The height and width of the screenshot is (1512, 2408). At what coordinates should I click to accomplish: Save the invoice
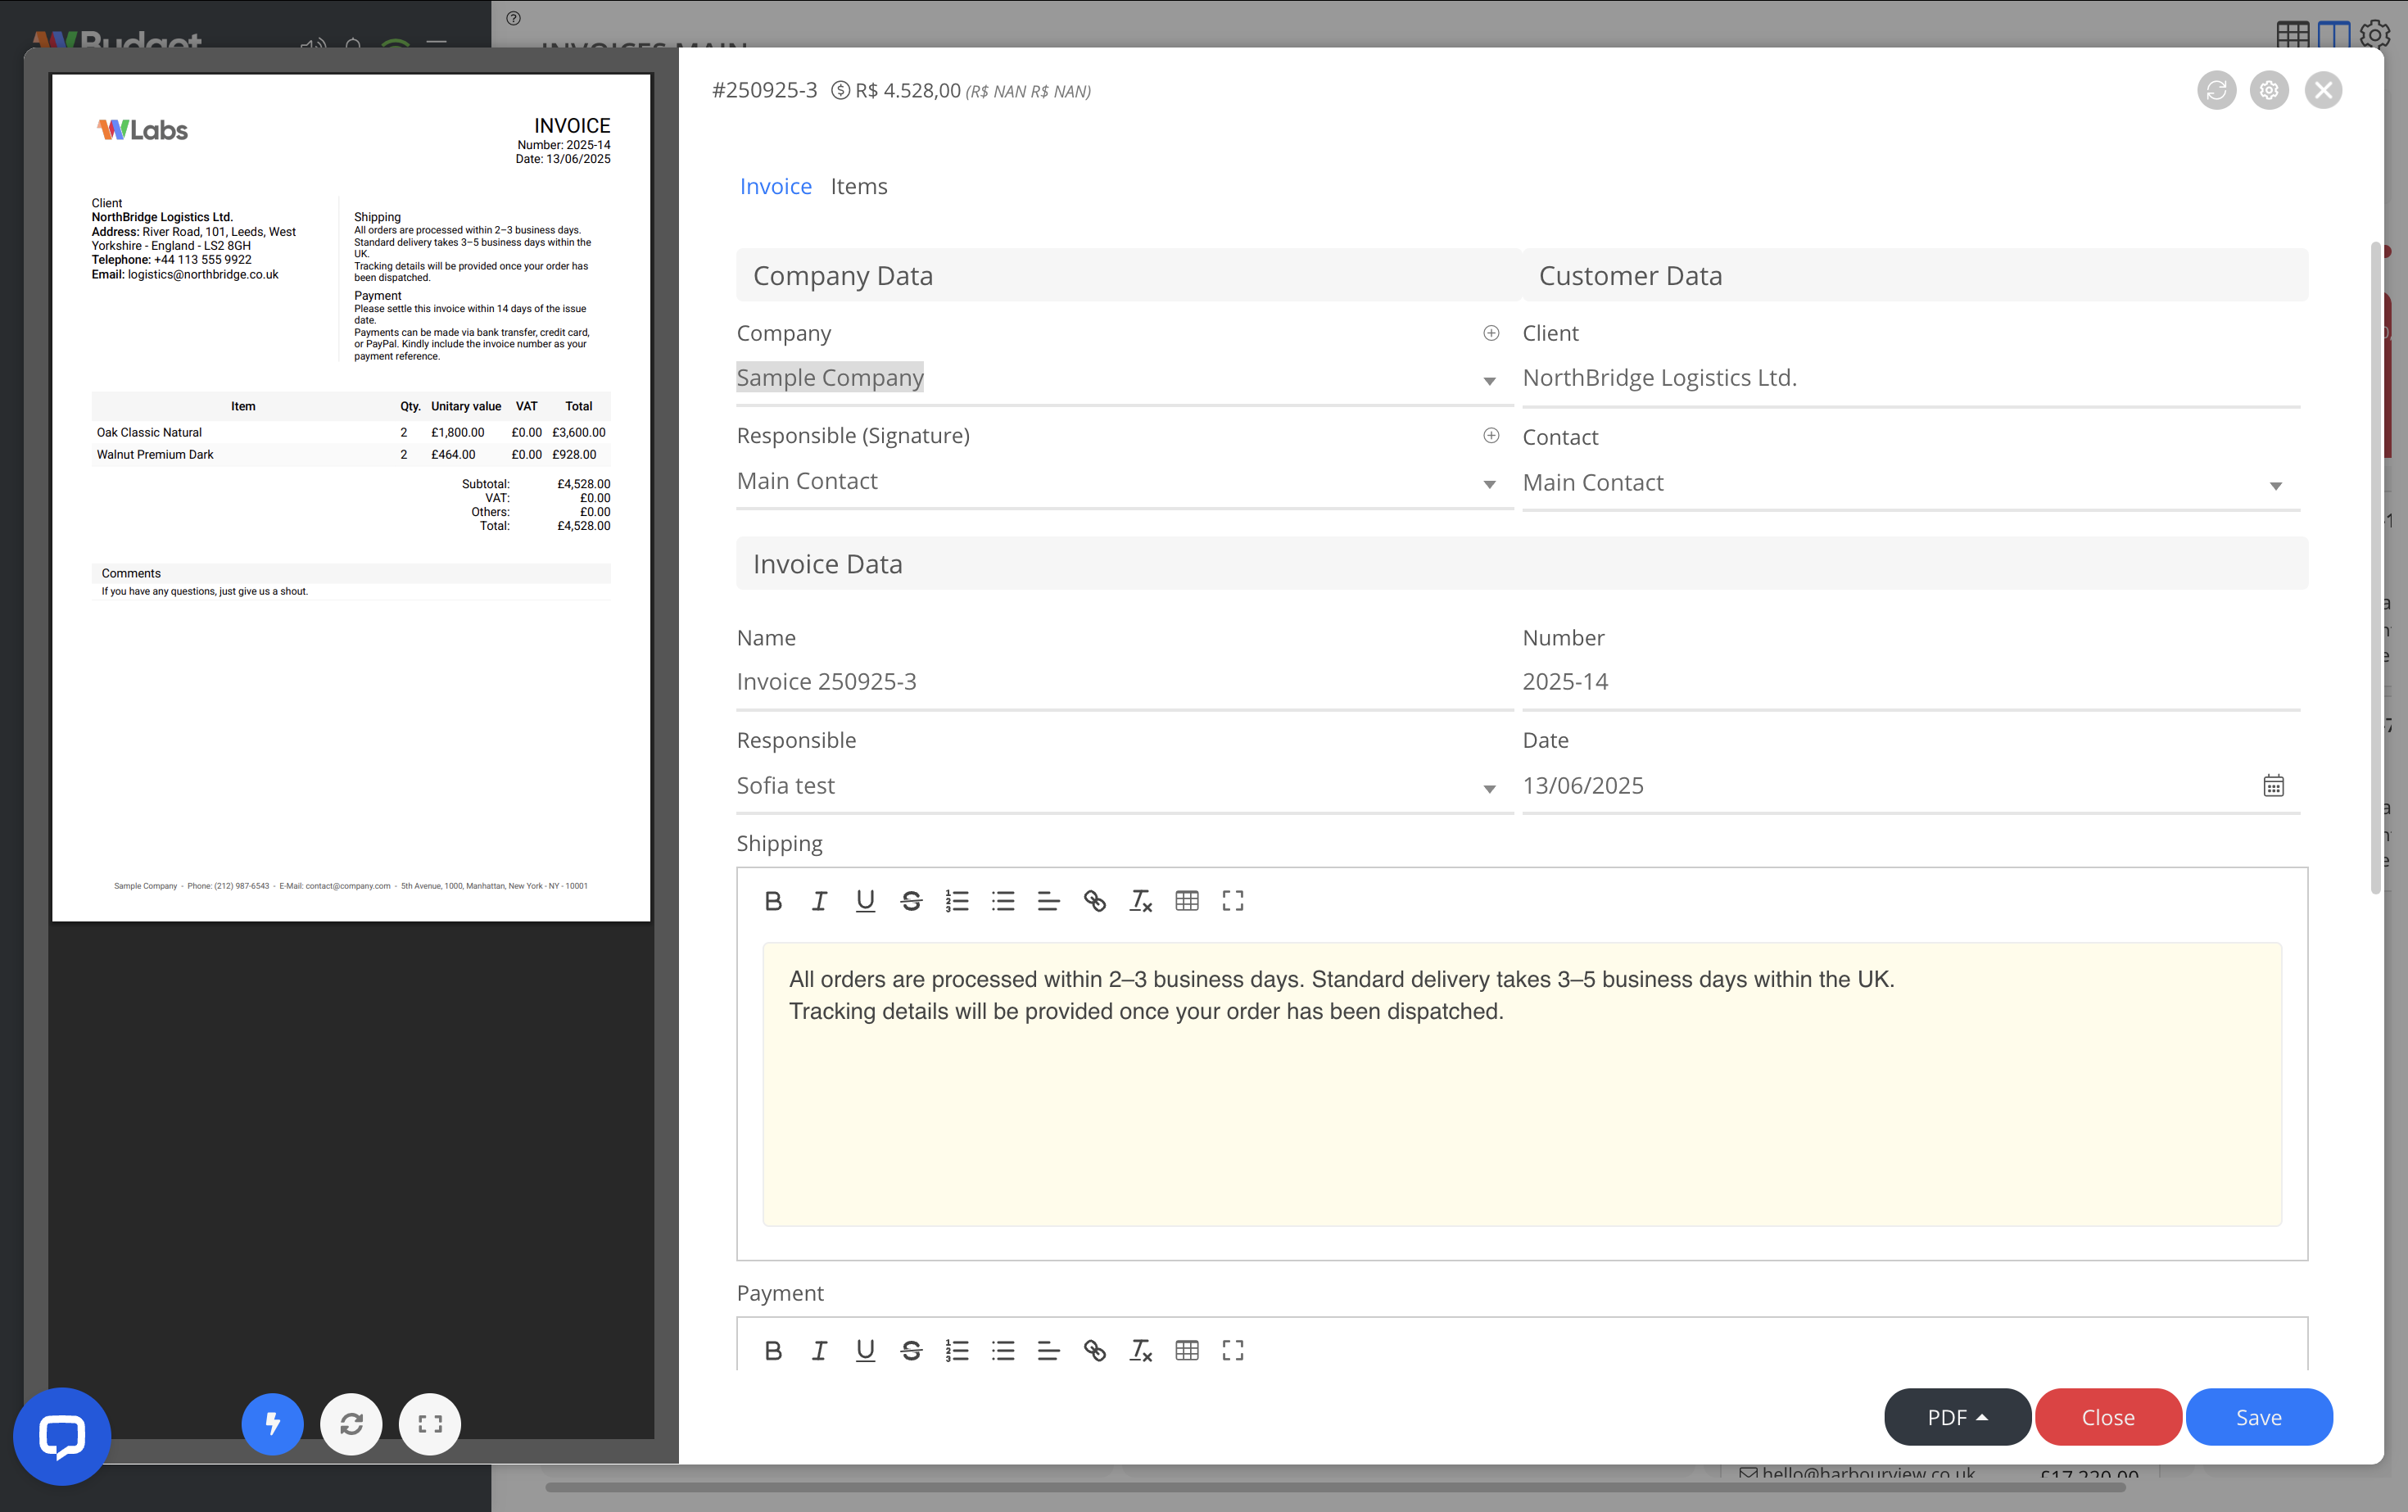click(2259, 1417)
